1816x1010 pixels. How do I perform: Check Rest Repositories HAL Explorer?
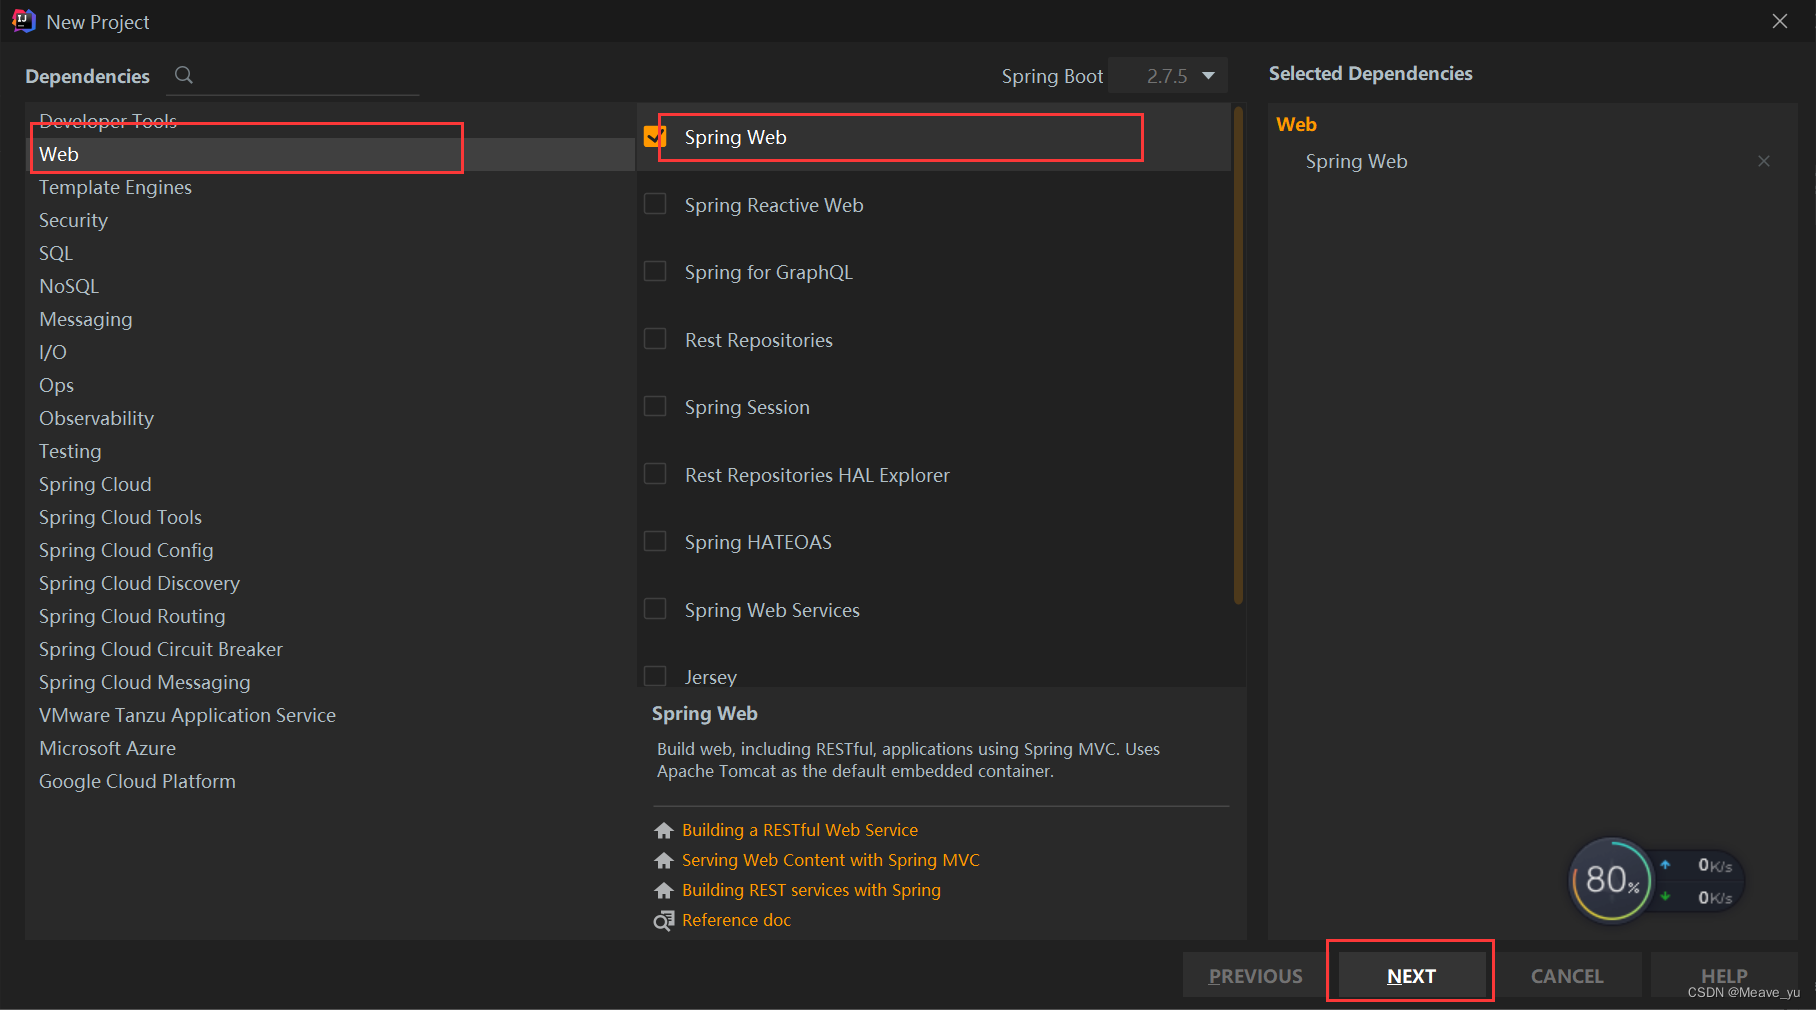click(655, 474)
